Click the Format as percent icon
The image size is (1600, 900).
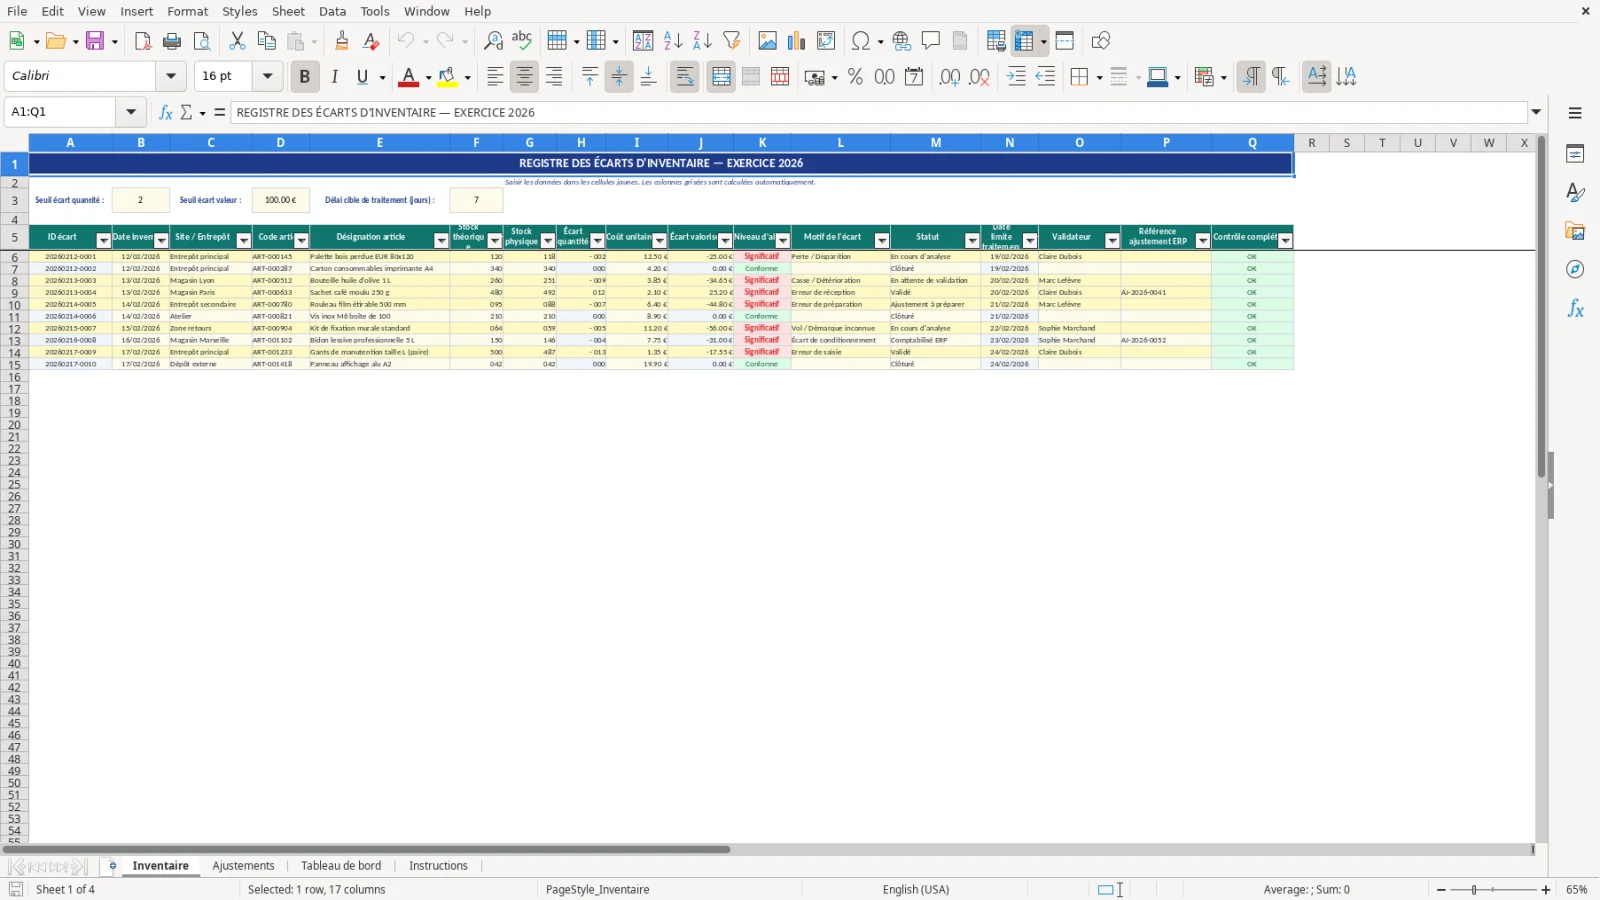(855, 77)
